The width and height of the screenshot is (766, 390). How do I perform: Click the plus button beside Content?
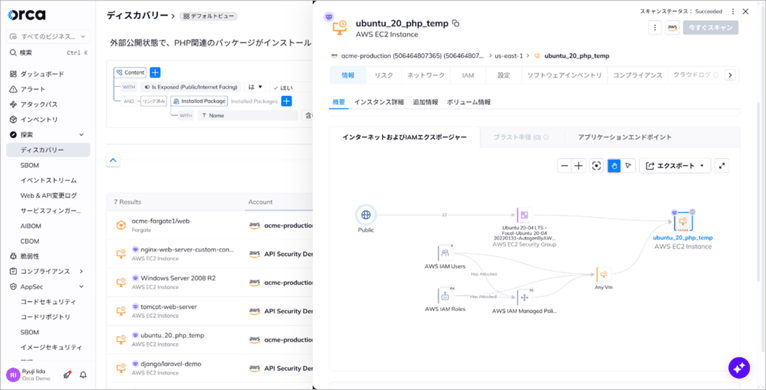point(155,72)
